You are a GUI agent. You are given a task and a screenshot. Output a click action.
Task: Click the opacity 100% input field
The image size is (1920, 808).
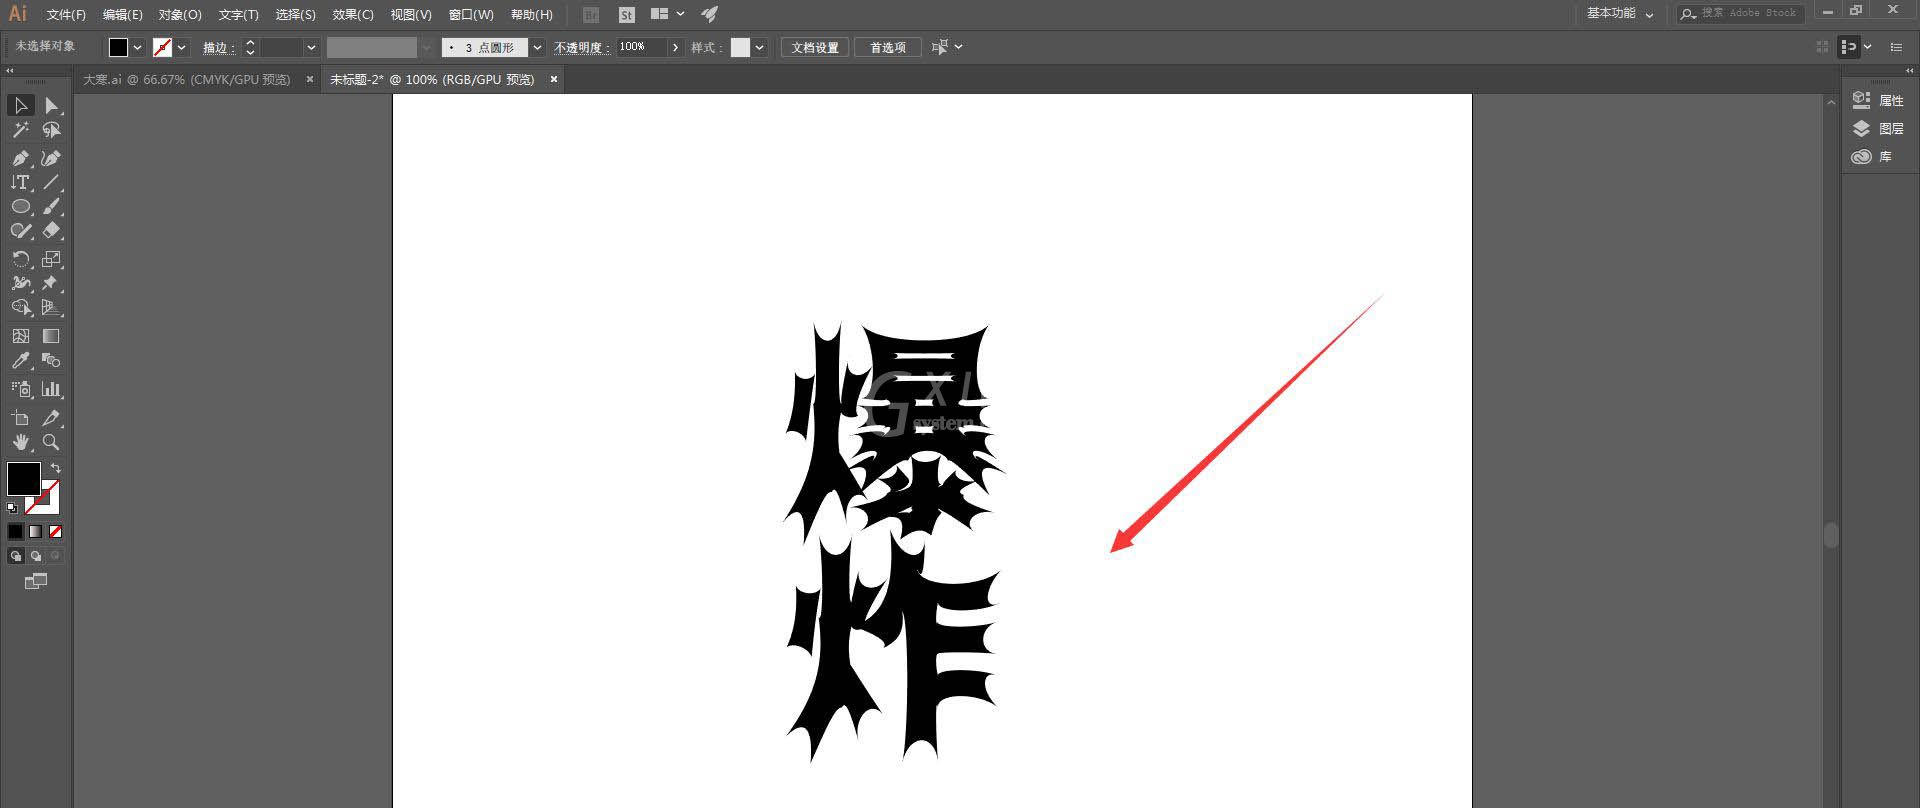(641, 47)
